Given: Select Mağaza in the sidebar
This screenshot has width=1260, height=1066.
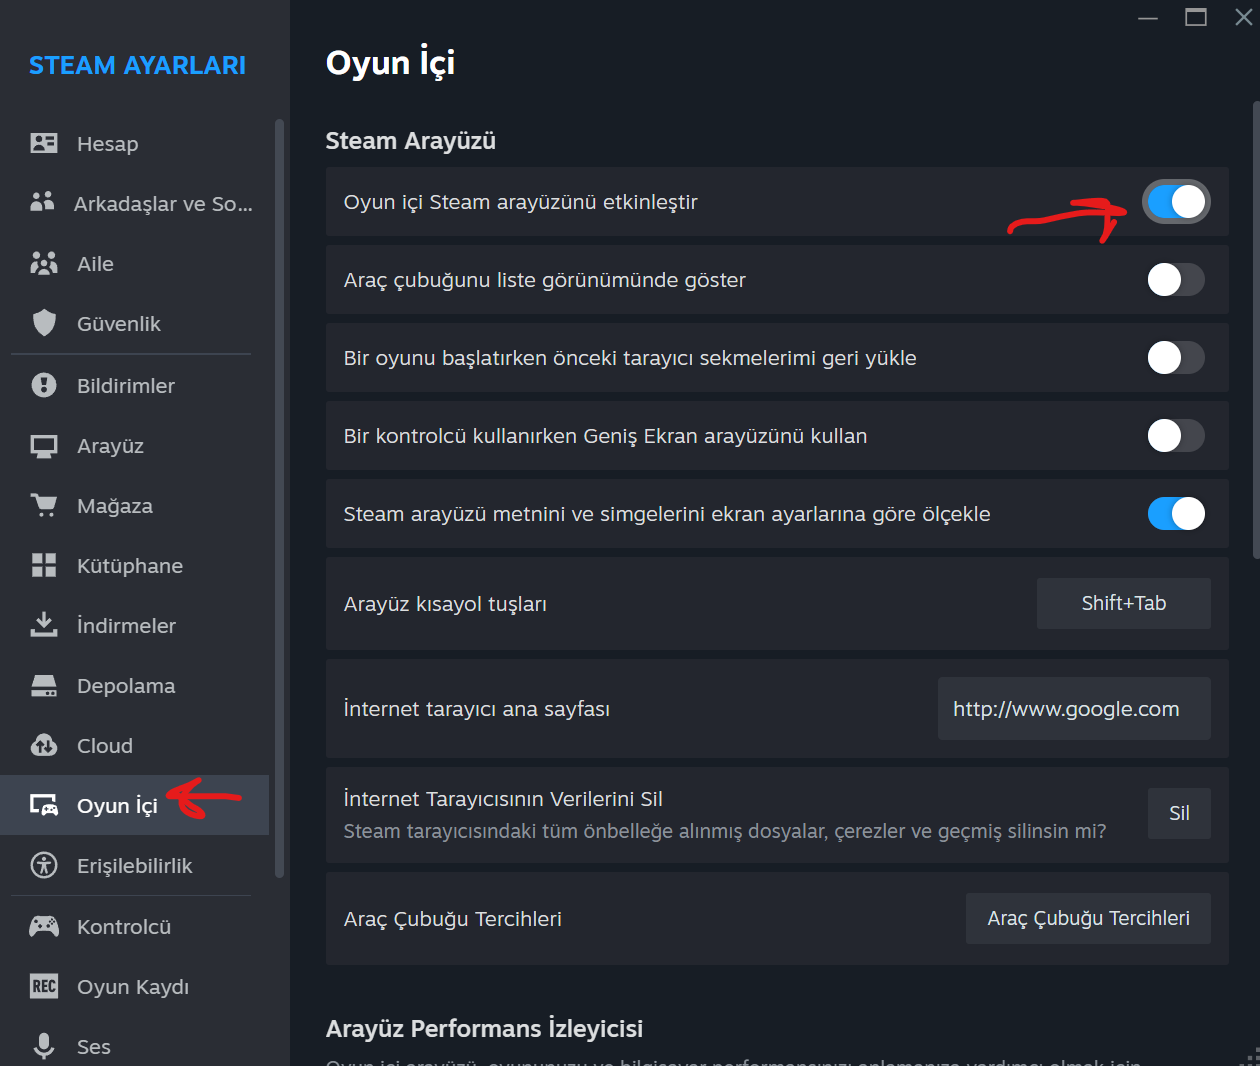Looking at the screenshot, I should (x=135, y=505).
